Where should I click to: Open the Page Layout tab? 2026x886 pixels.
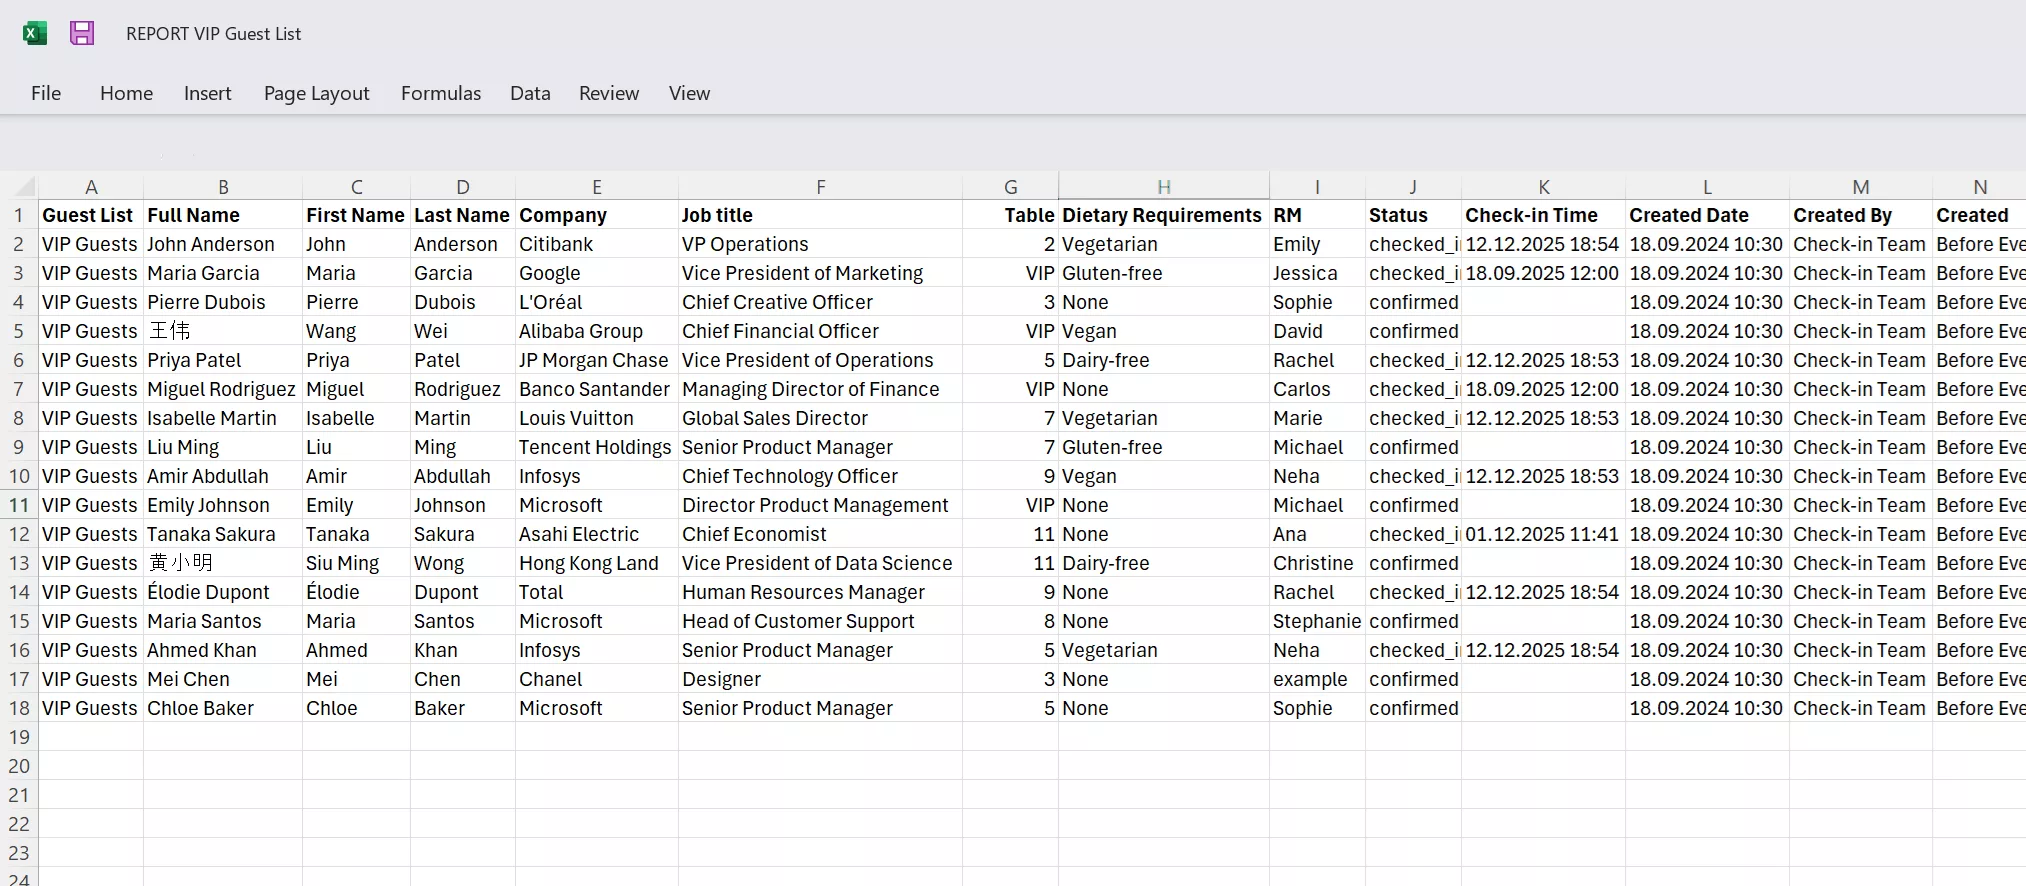[x=316, y=93]
